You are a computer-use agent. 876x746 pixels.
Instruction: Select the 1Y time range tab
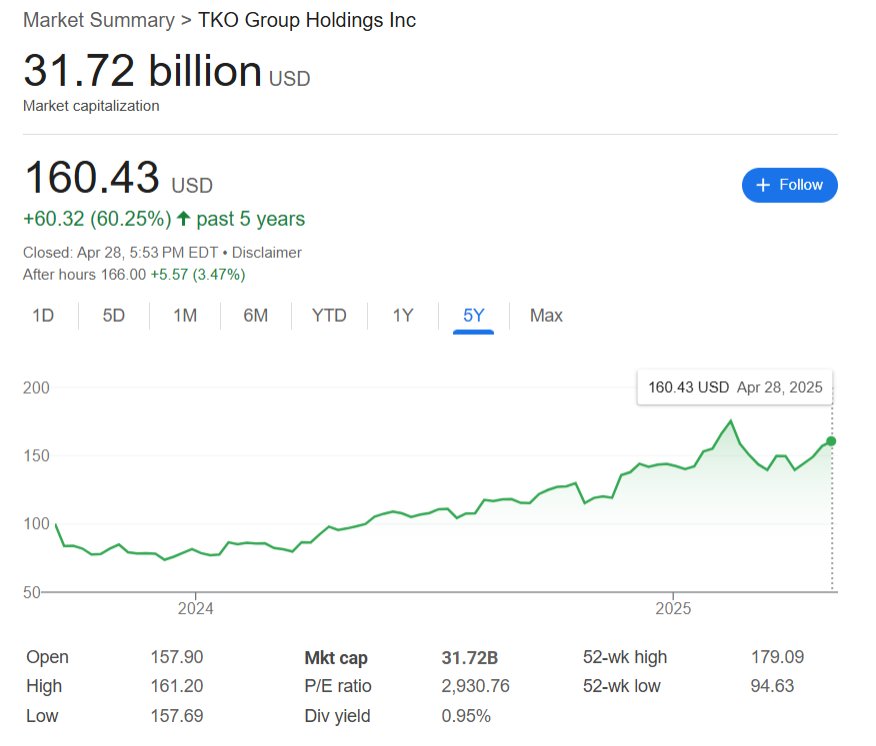pyautogui.click(x=402, y=316)
